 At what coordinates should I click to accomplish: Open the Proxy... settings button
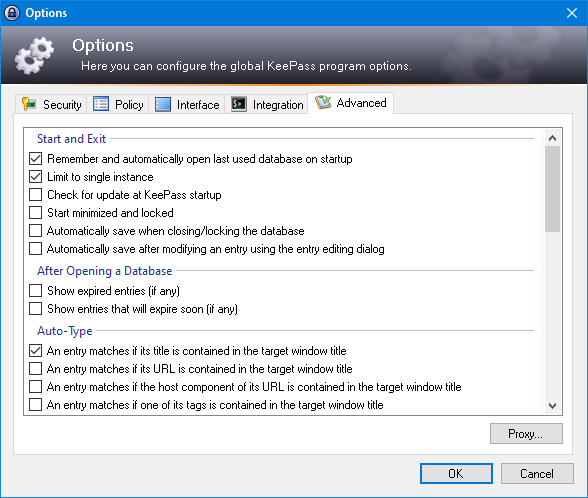point(526,434)
